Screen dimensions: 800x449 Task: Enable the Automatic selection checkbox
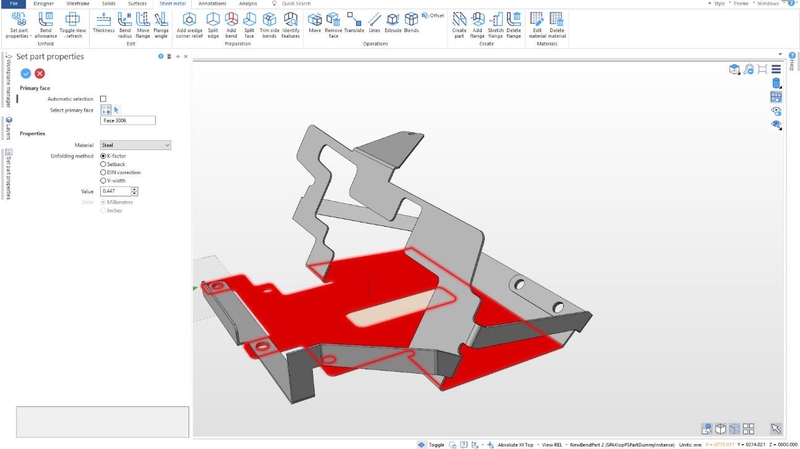[x=103, y=99]
